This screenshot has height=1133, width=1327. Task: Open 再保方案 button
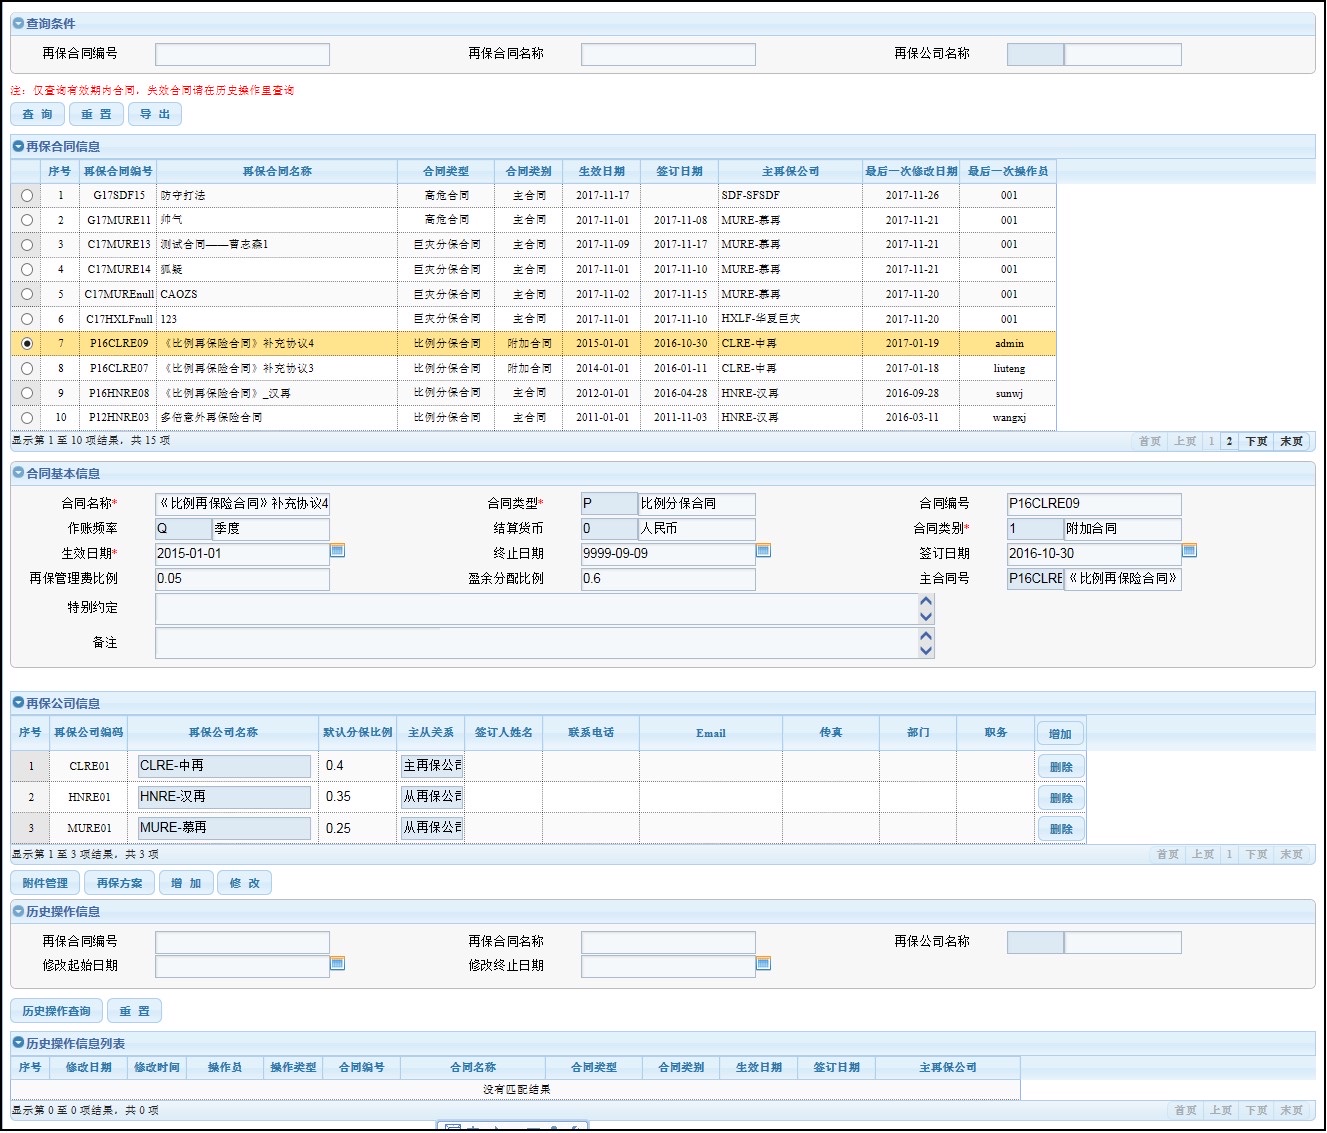pos(119,883)
